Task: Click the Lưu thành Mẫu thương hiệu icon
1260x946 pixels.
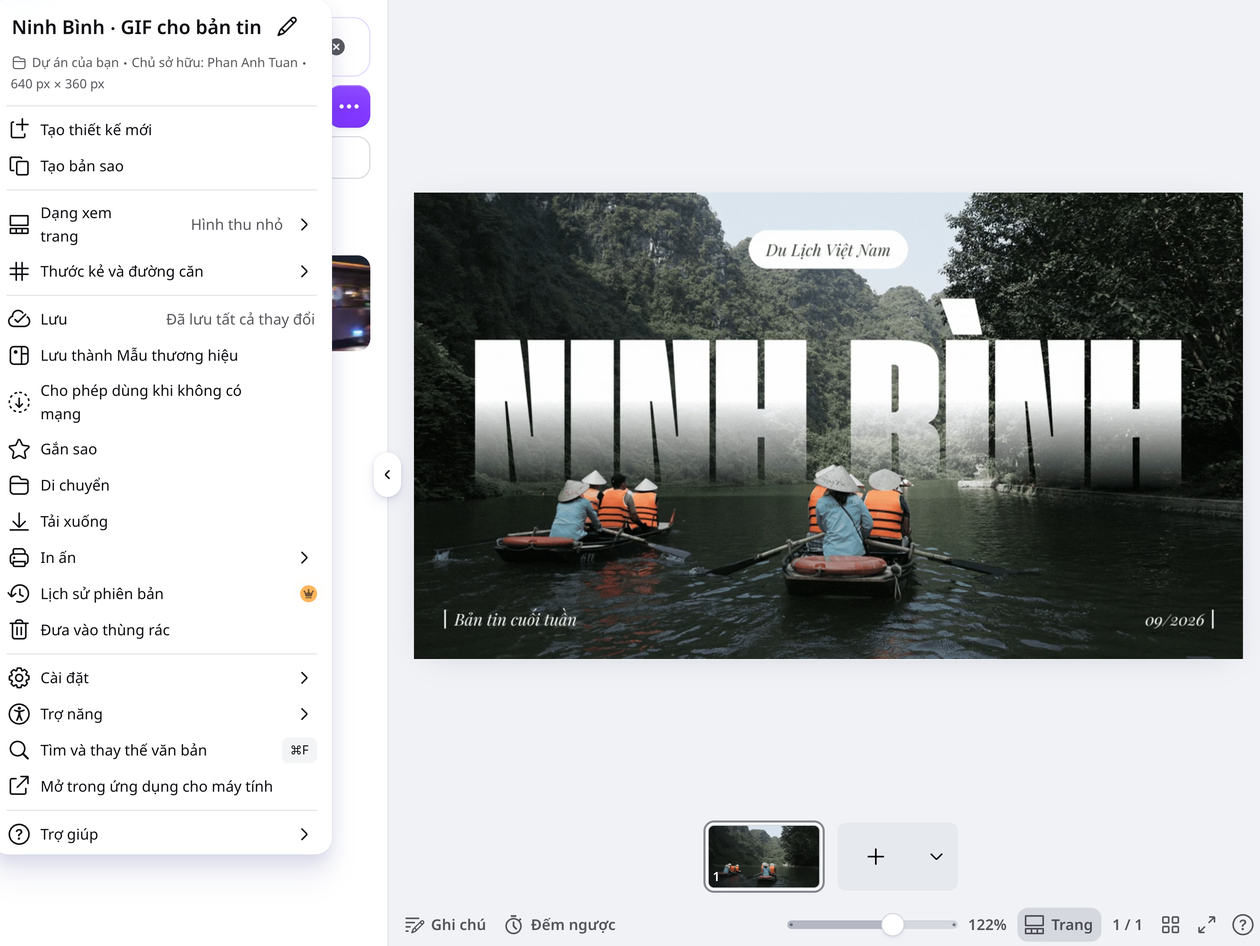Action: coord(19,355)
